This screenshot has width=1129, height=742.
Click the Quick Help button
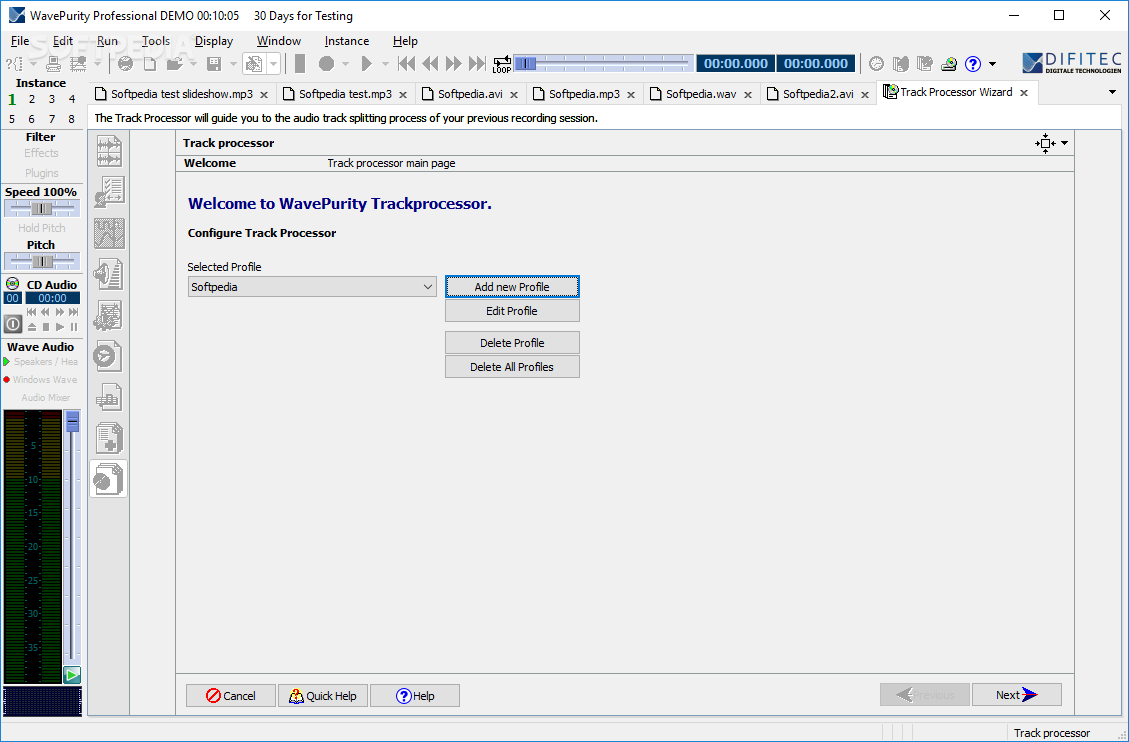click(x=323, y=696)
